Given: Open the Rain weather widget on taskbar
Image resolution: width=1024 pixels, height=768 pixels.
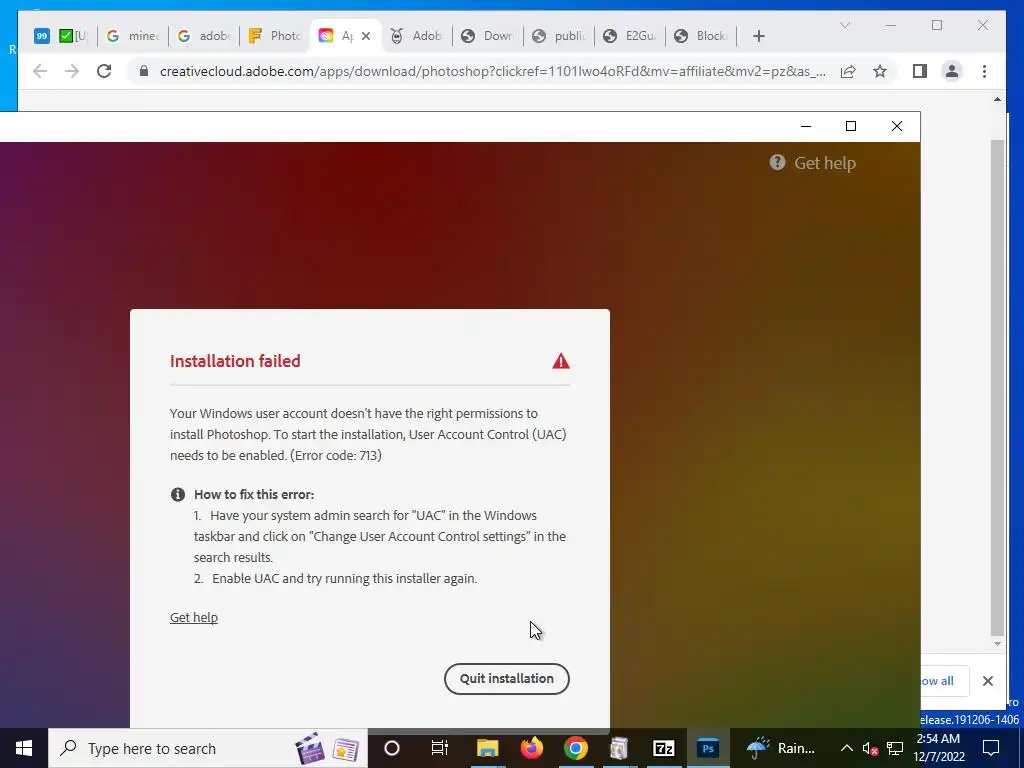Looking at the screenshot, I should (781, 748).
